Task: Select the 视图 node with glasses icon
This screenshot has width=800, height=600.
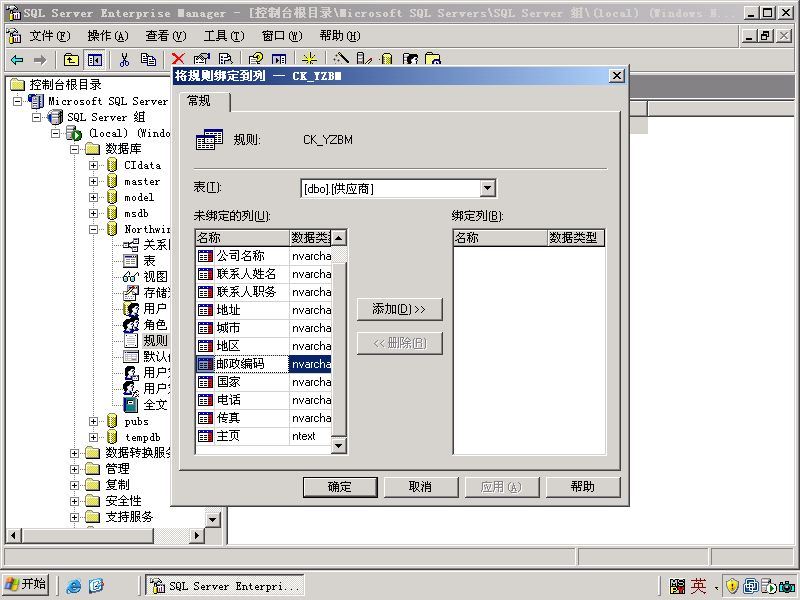Action: [155, 277]
